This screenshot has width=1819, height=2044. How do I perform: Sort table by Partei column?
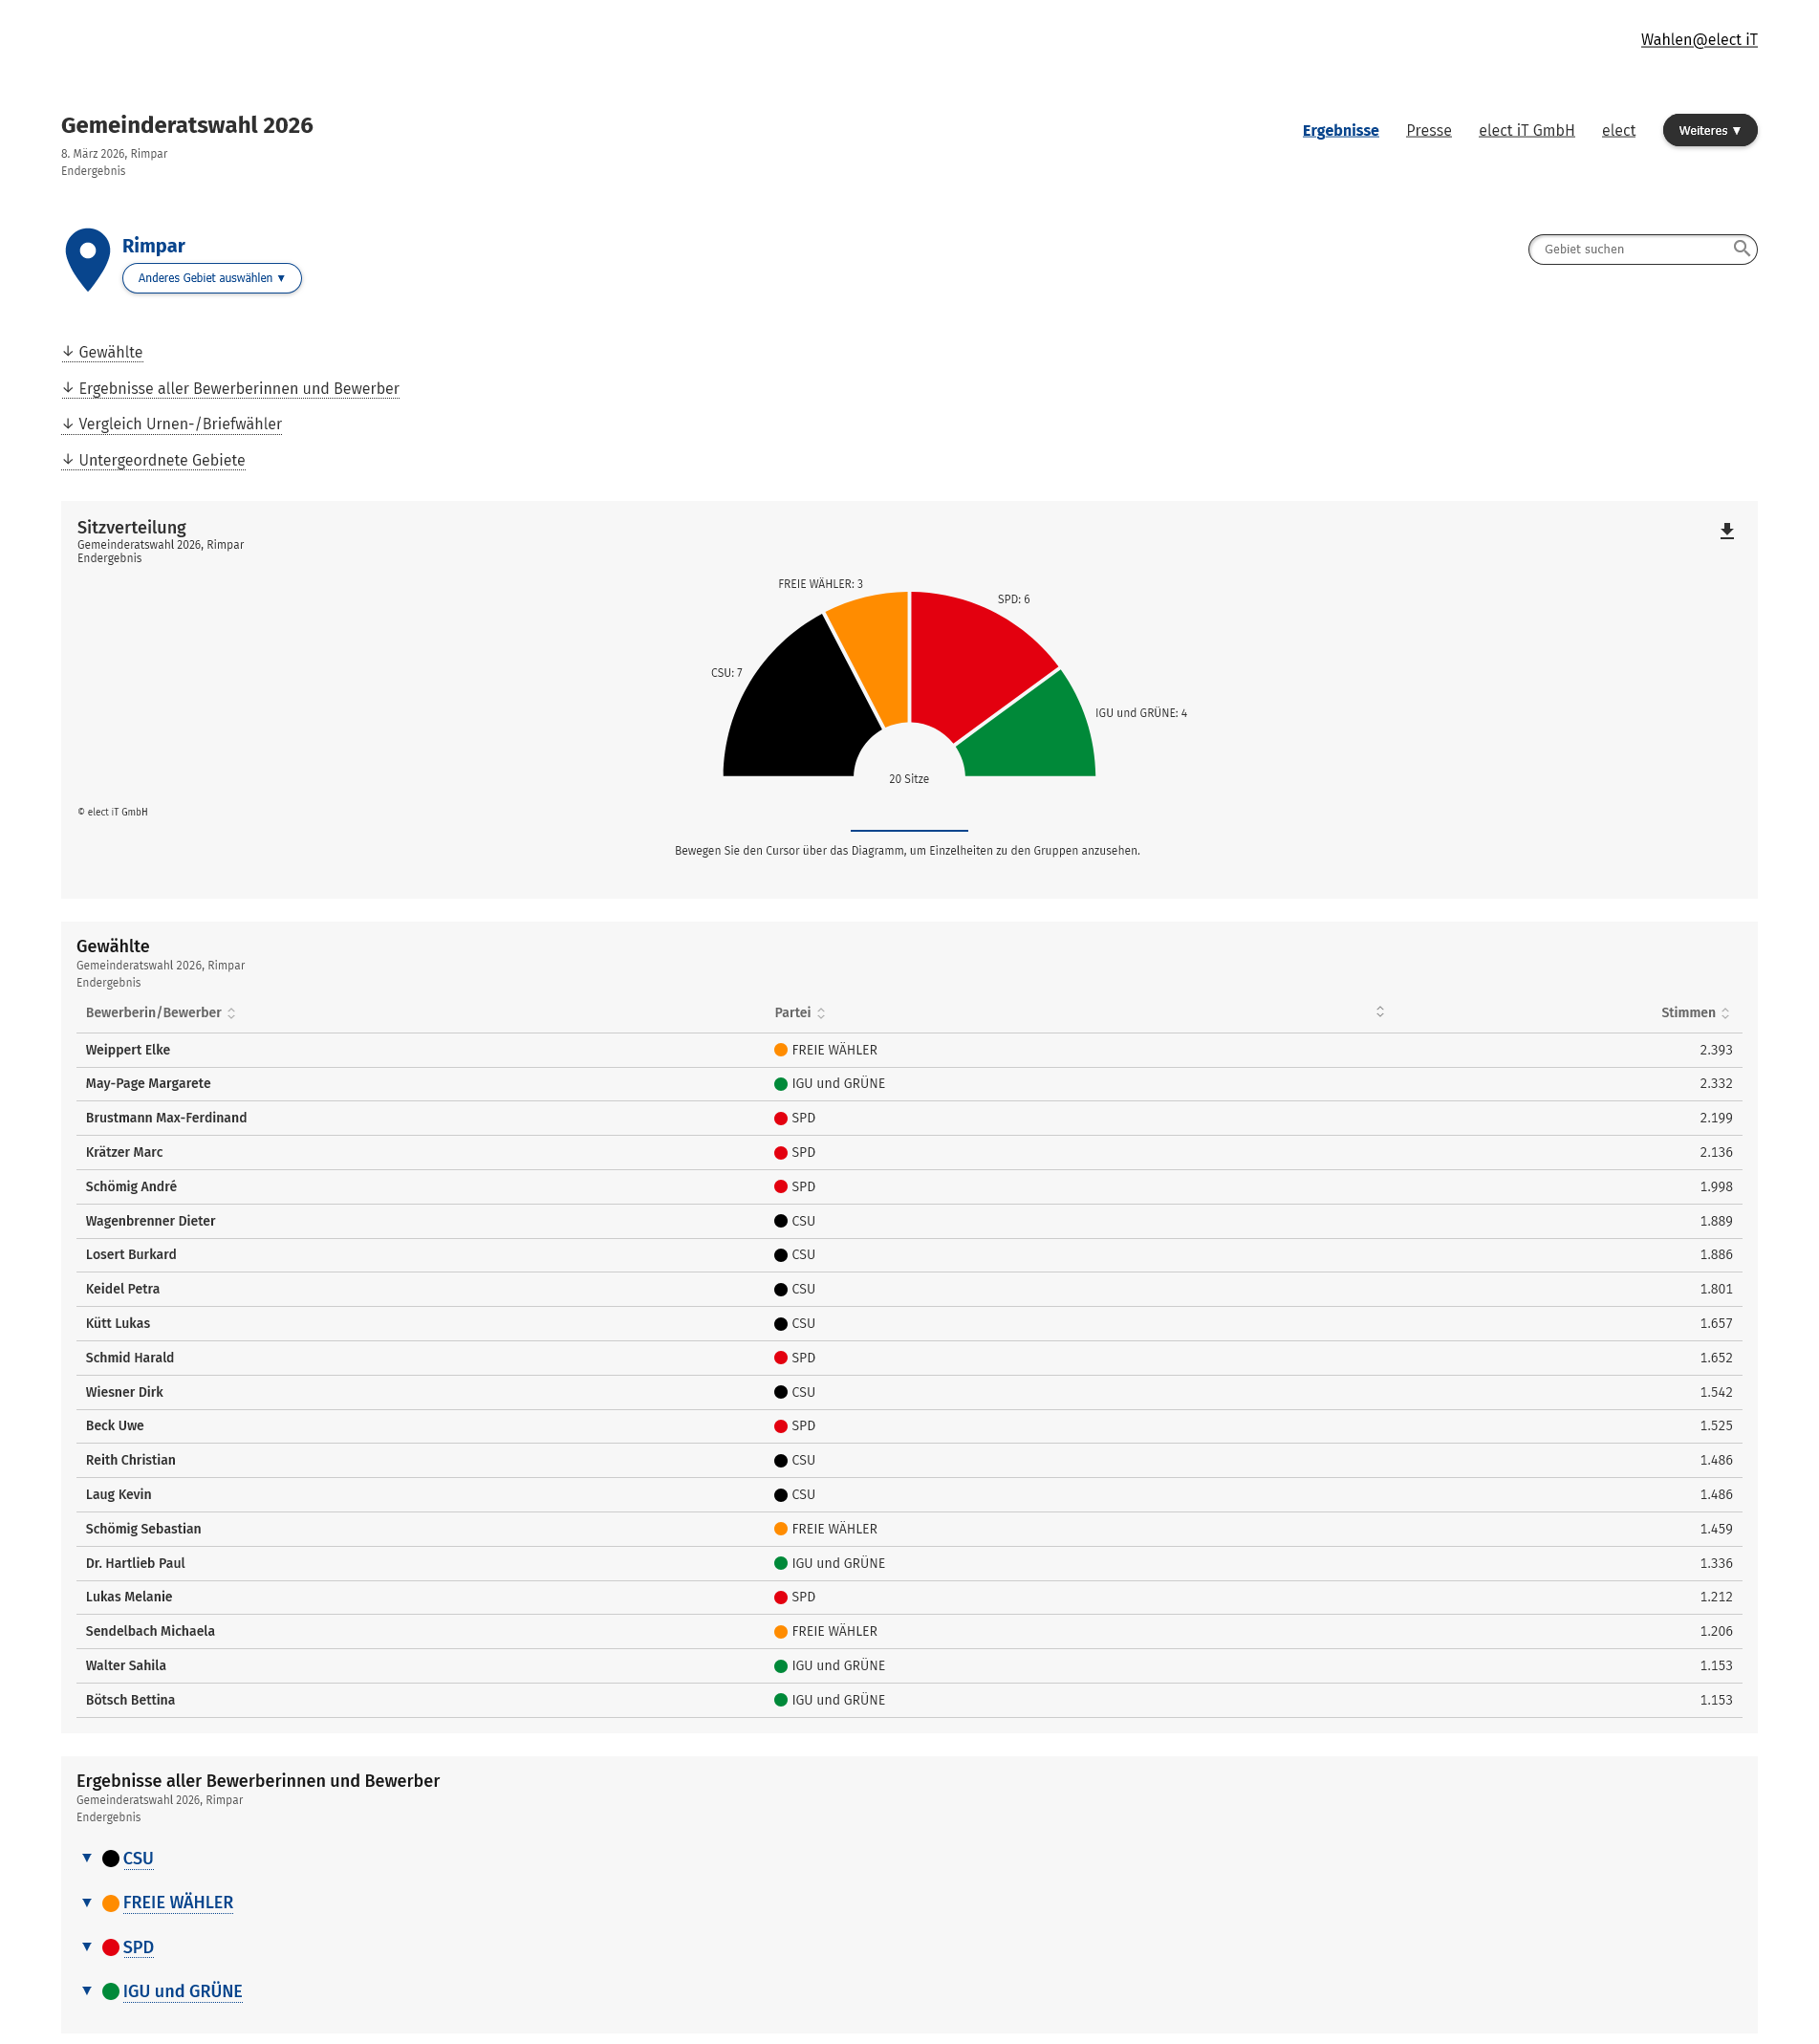pyautogui.click(x=799, y=1013)
